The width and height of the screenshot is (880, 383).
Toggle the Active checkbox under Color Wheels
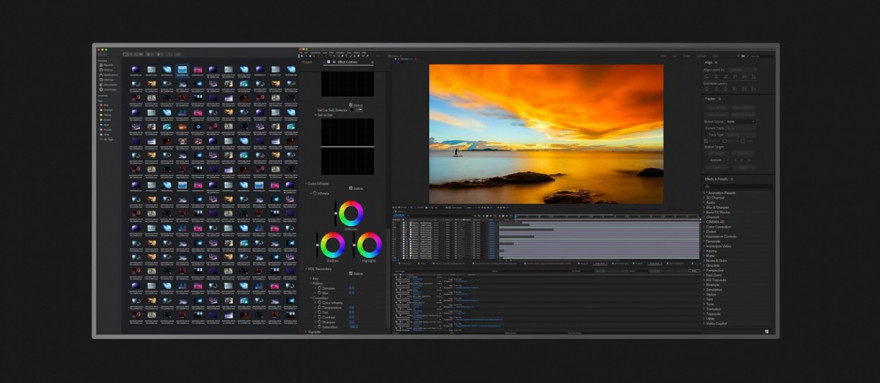pos(351,188)
